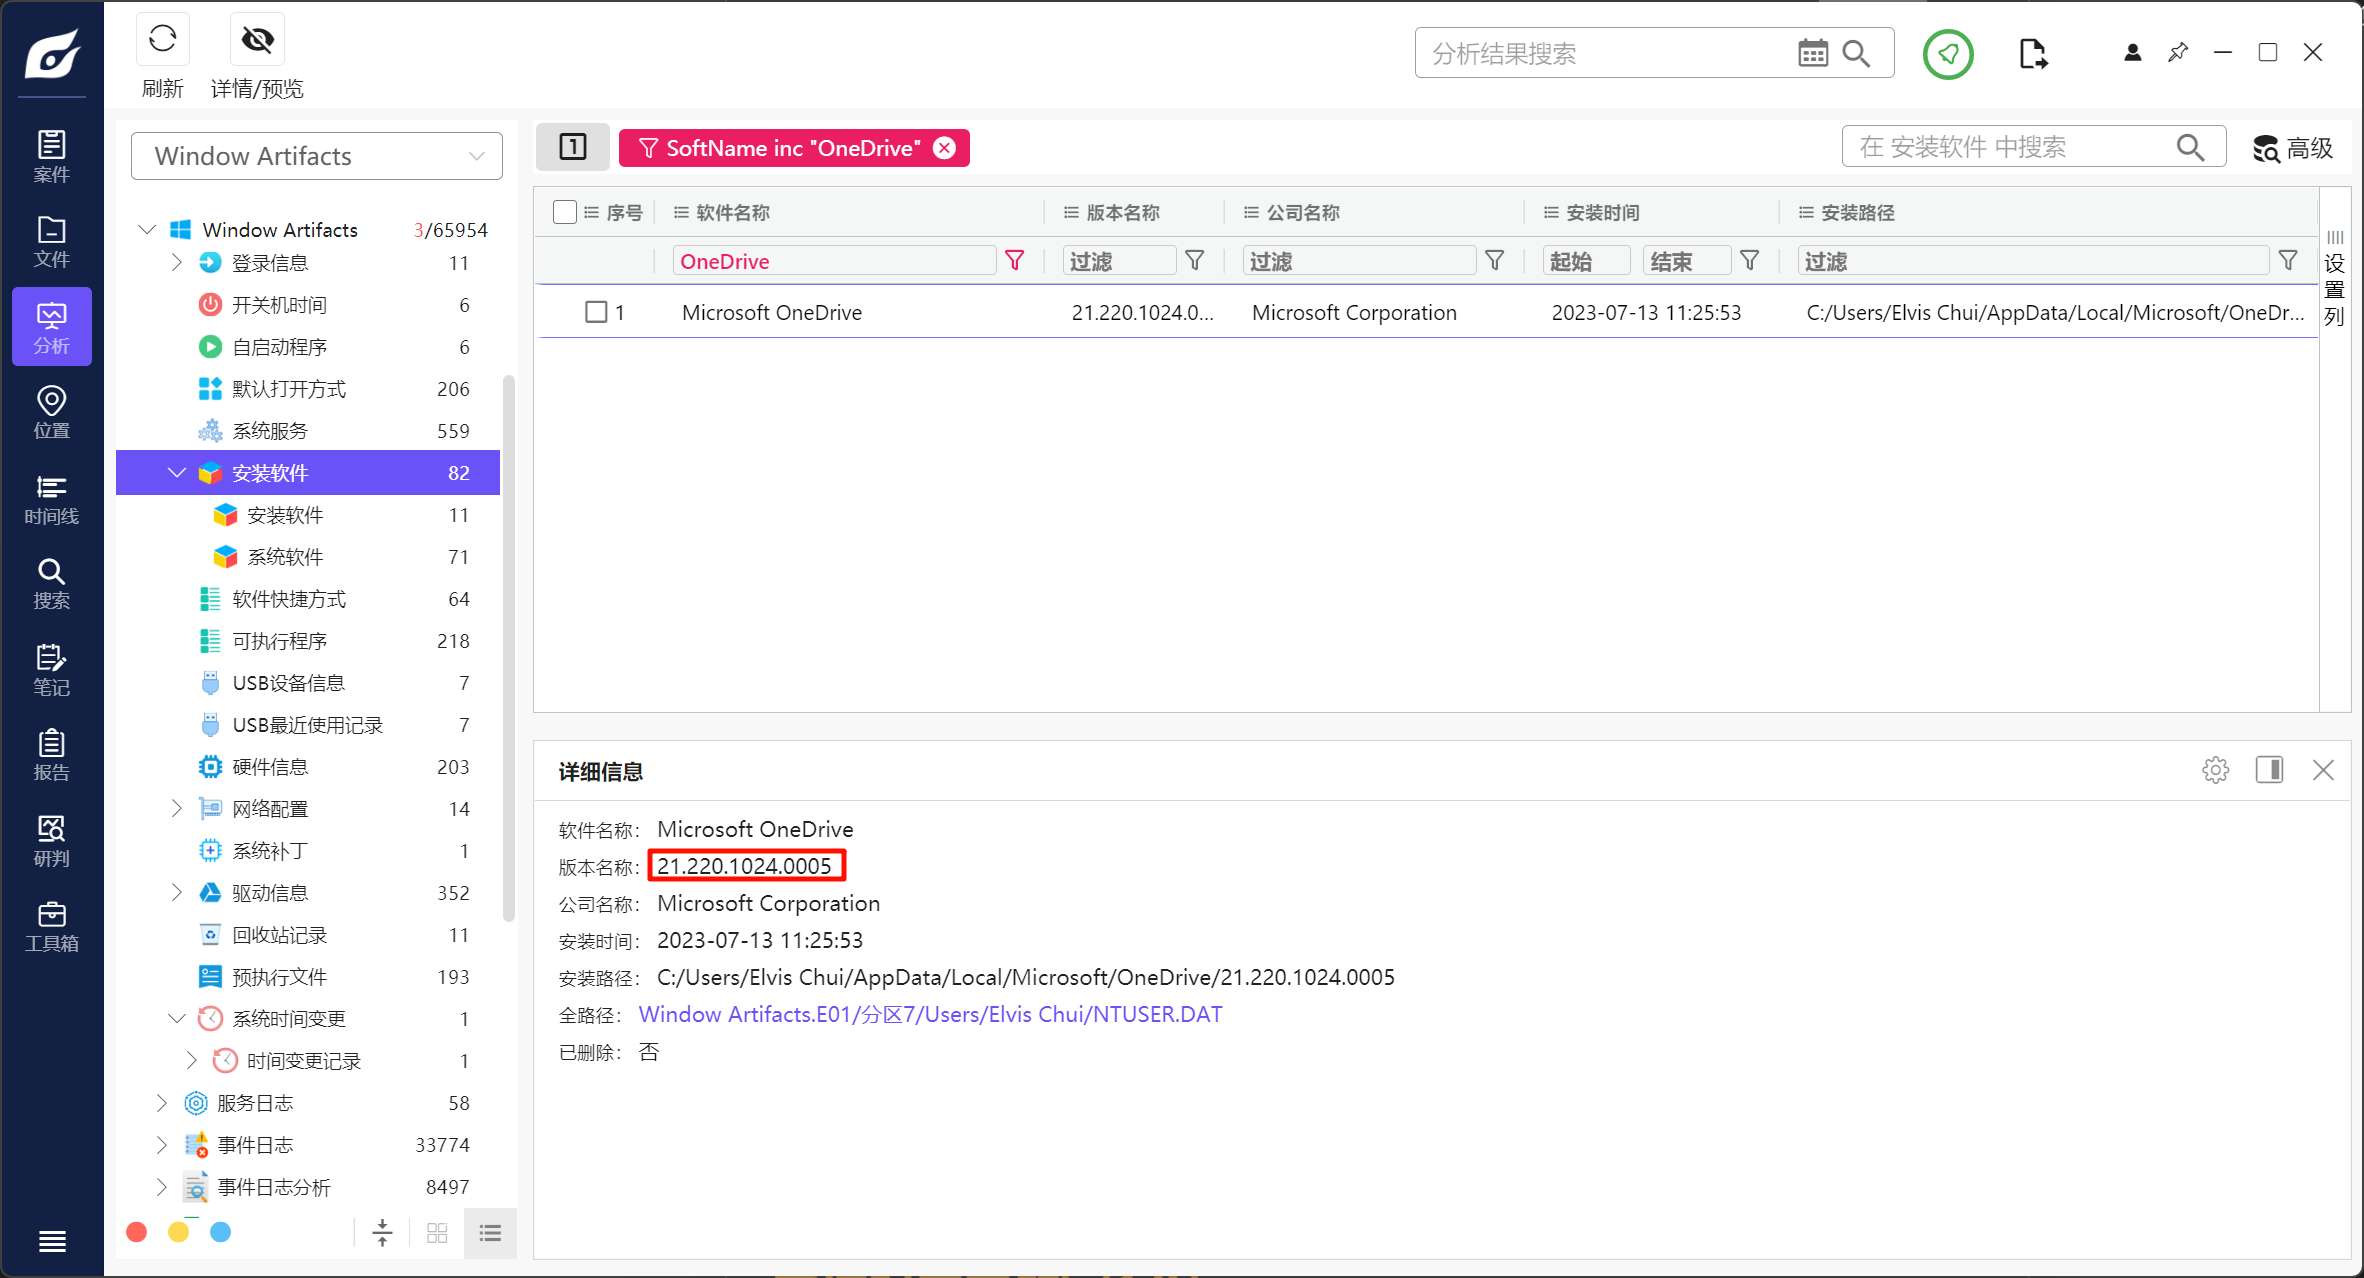The height and width of the screenshot is (1278, 2364).
Task: Expand the 登录信息 tree node
Action: (x=177, y=263)
